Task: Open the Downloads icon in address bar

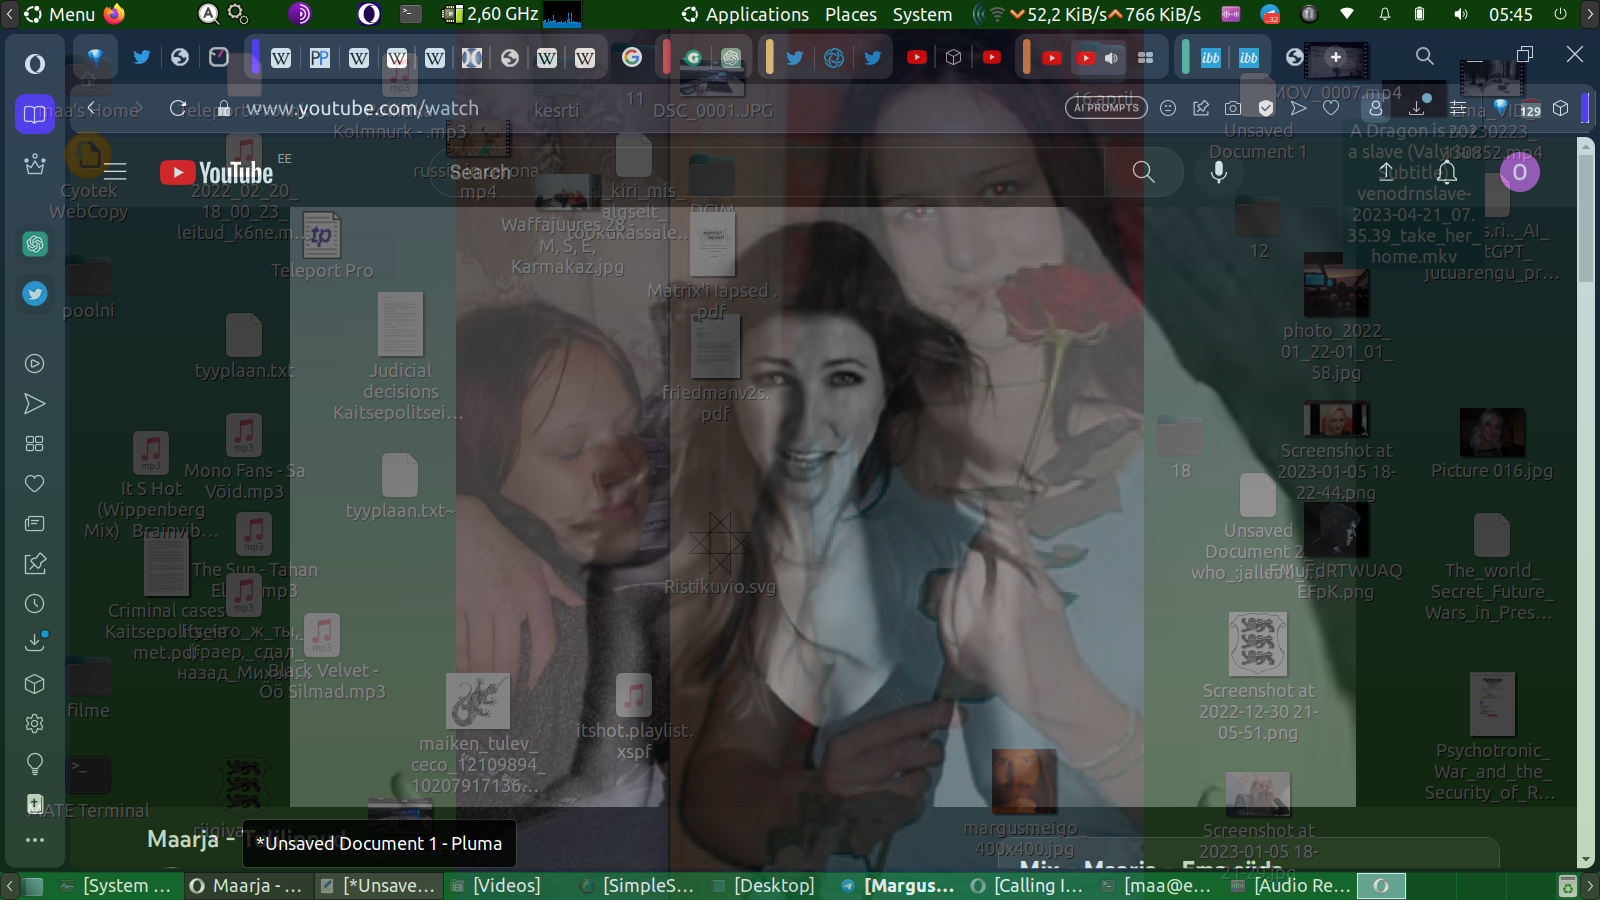Action: click(x=1417, y=108)
